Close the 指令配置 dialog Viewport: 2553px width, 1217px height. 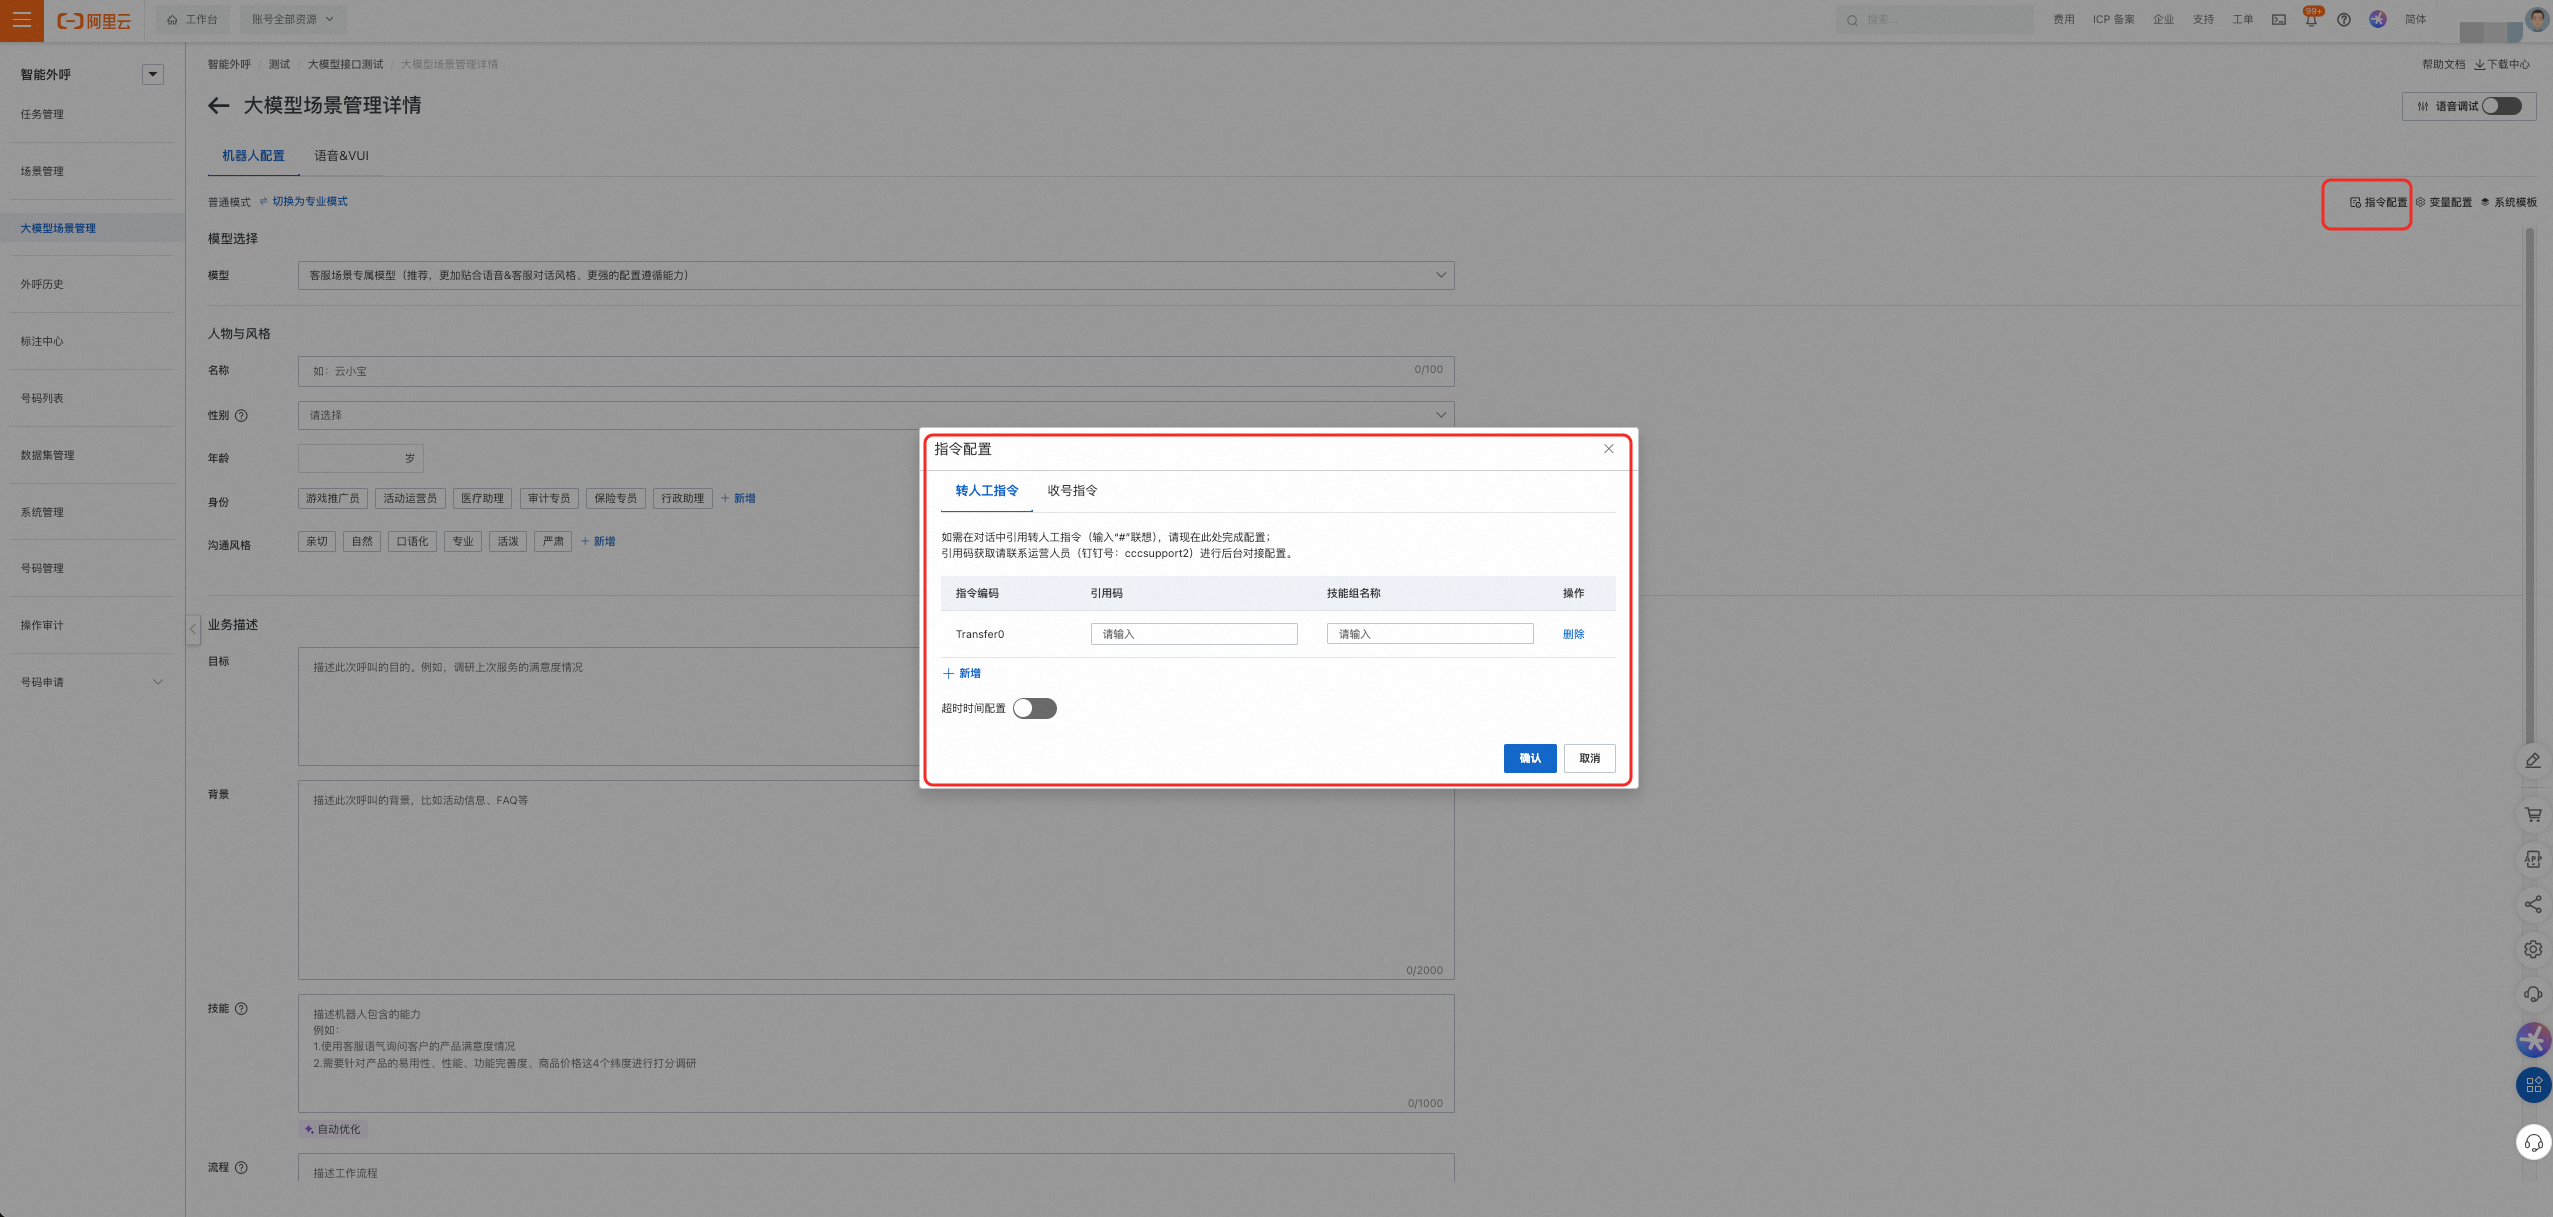(x=1609, y=449)
